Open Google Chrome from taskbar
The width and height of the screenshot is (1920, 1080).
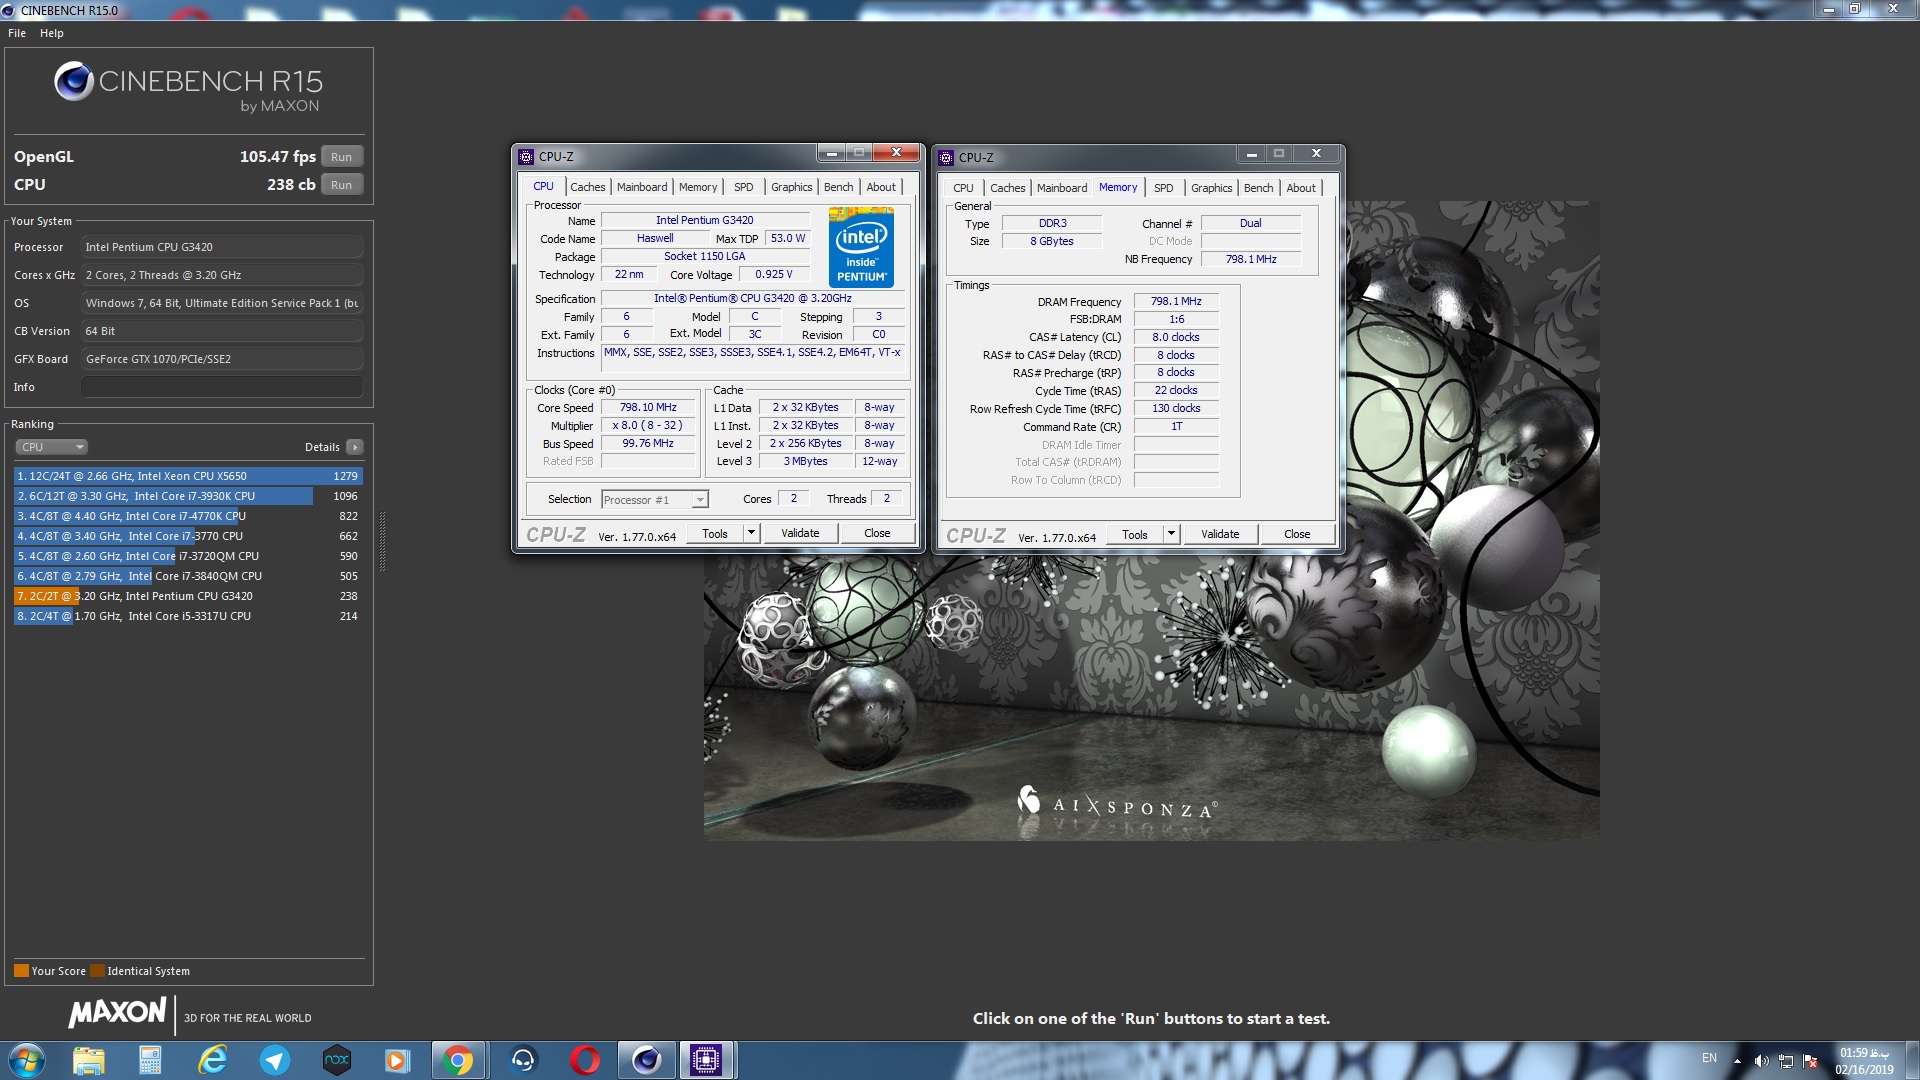(459, 1060)
